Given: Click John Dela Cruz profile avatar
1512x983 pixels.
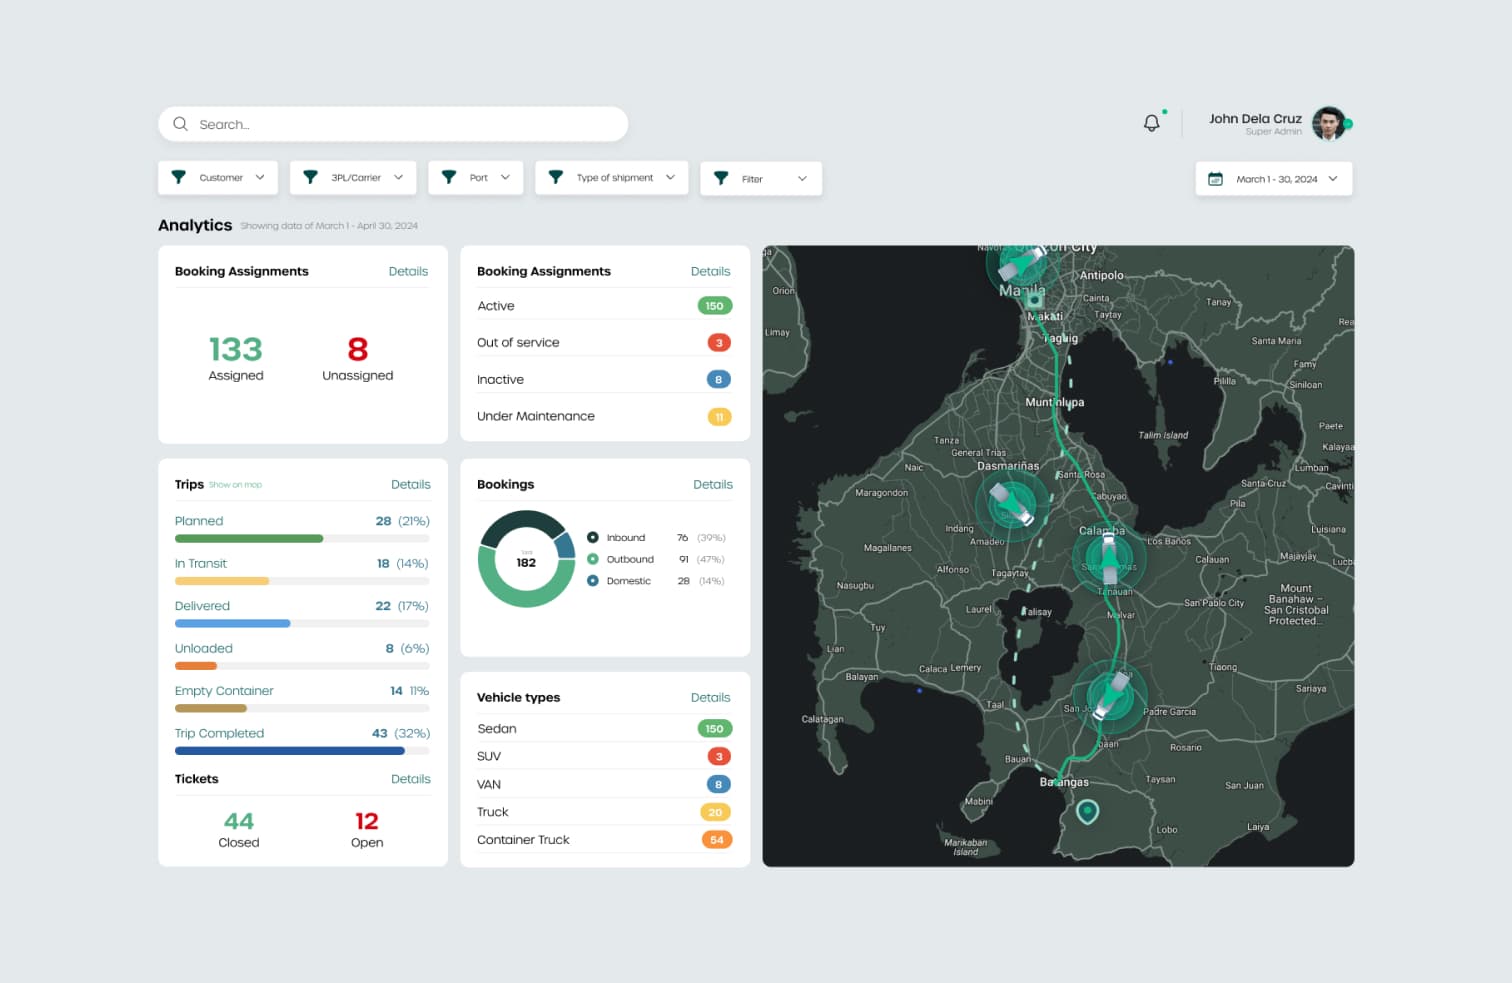Looking at the screenshot, I should click(x=1329, y=124).
